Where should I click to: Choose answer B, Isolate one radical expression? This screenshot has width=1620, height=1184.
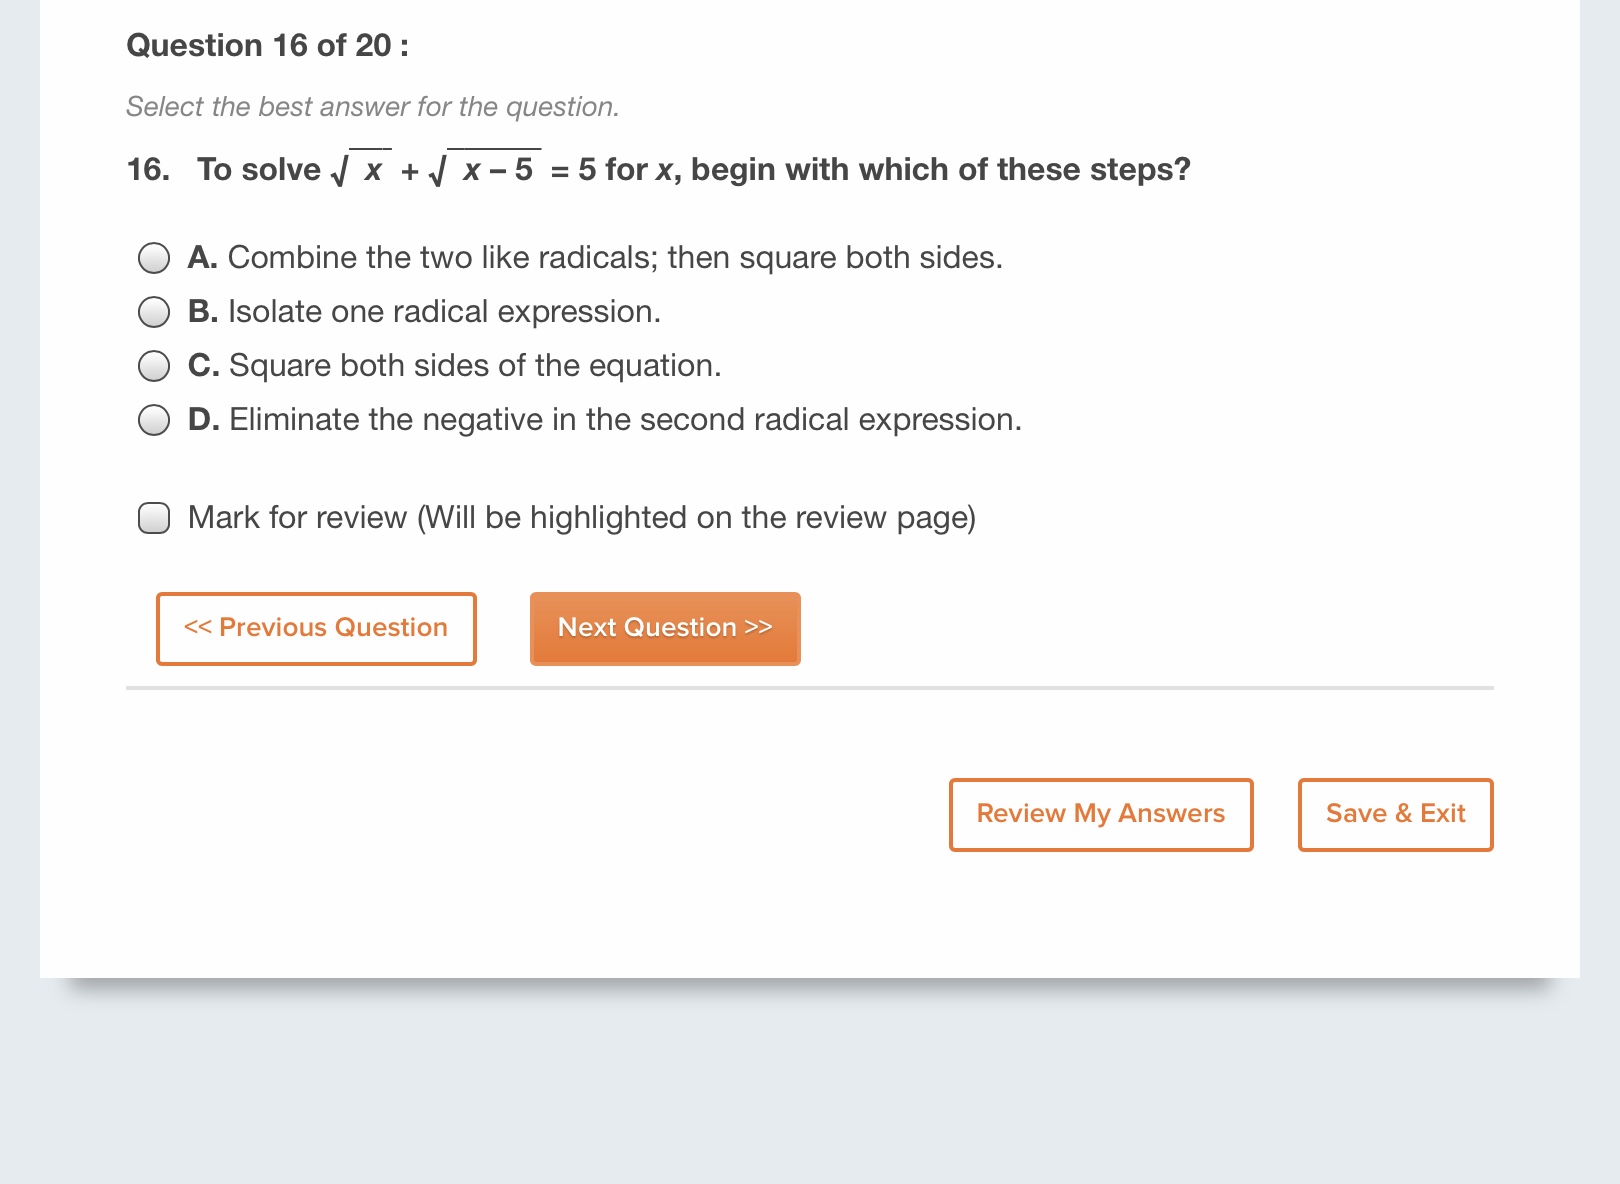154,312
